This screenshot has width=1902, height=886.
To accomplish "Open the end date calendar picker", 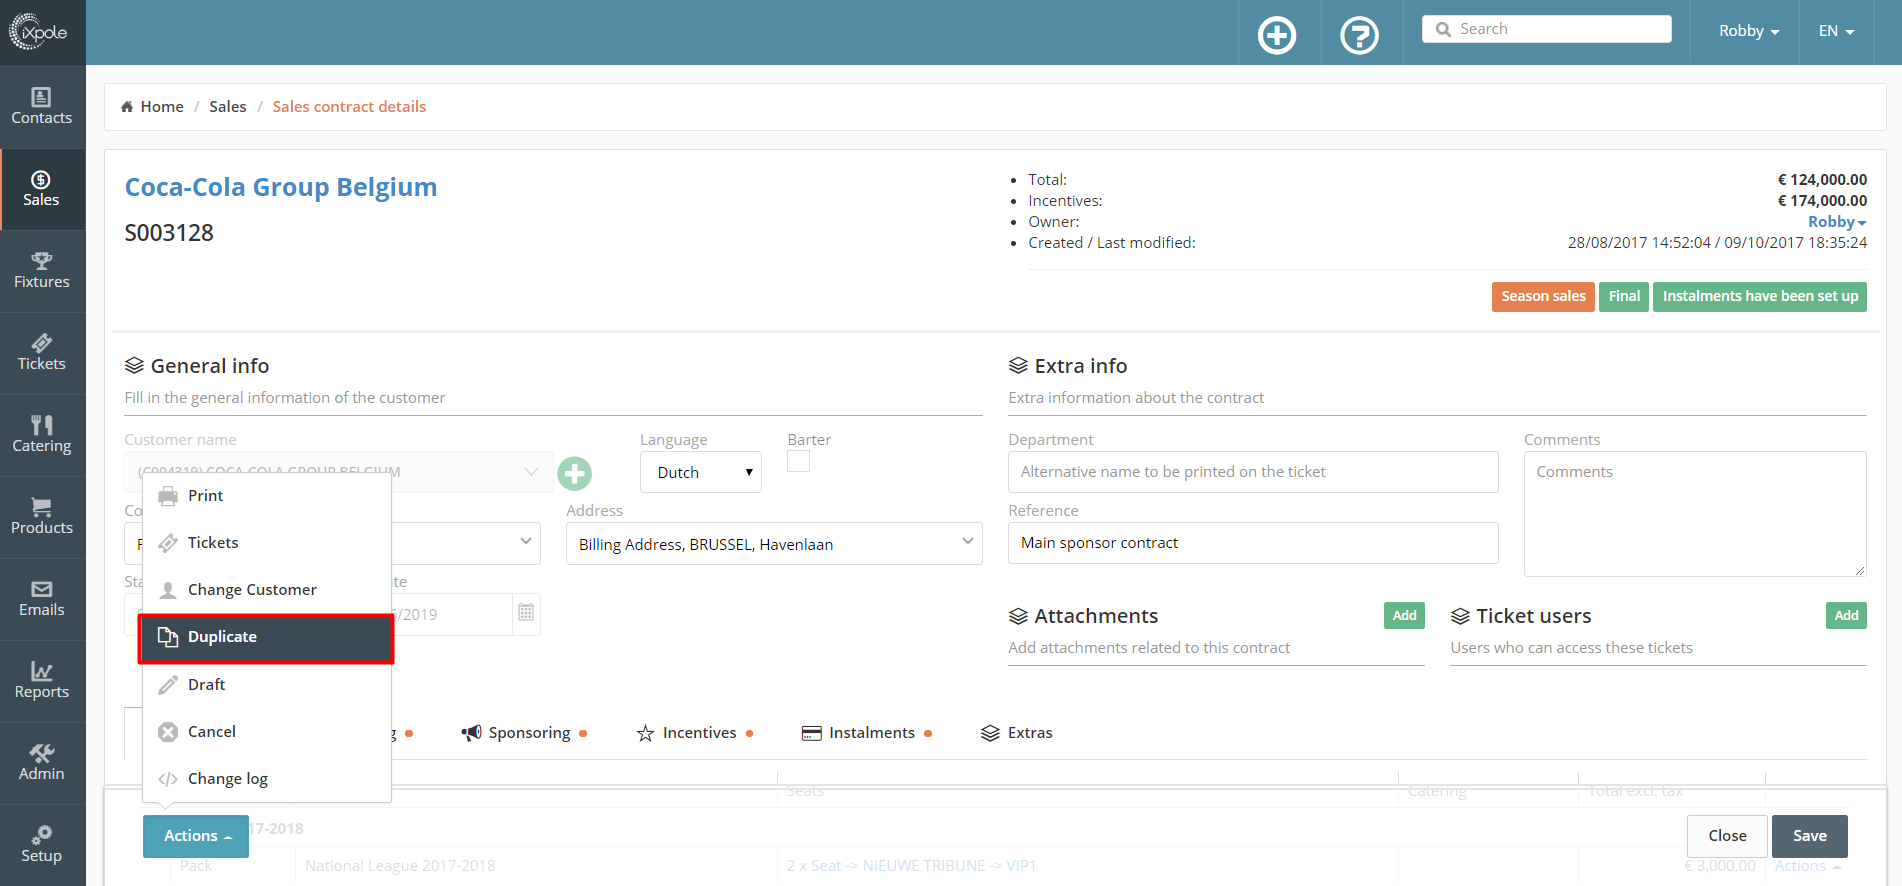I will click(526, 613).
